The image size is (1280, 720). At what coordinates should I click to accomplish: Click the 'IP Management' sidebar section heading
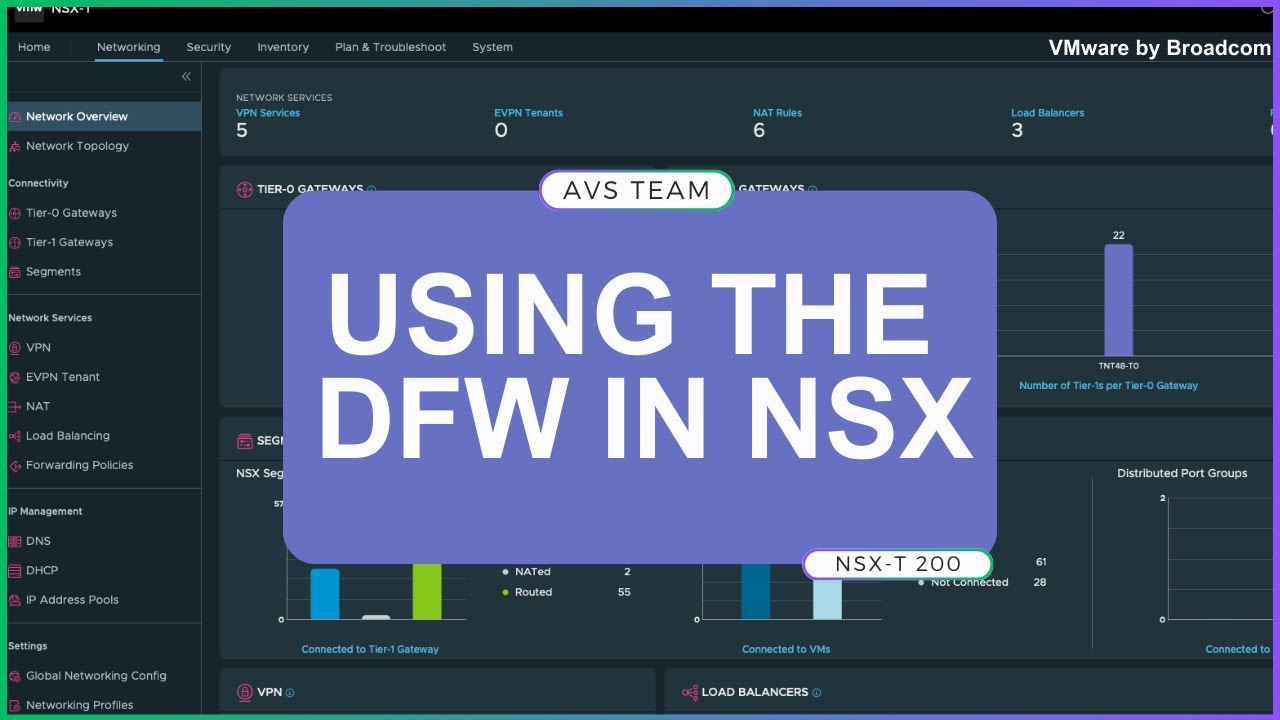45,511
